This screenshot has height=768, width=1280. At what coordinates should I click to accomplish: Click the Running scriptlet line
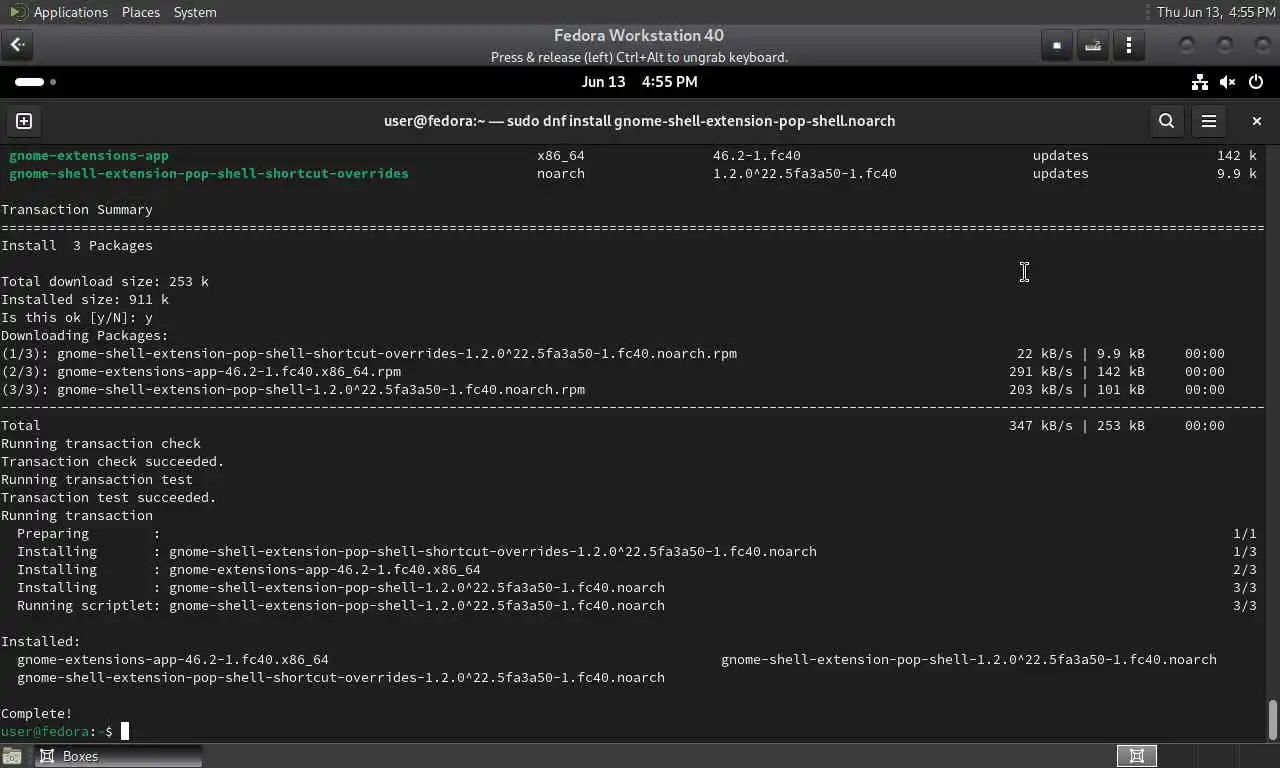coord(636,605)
